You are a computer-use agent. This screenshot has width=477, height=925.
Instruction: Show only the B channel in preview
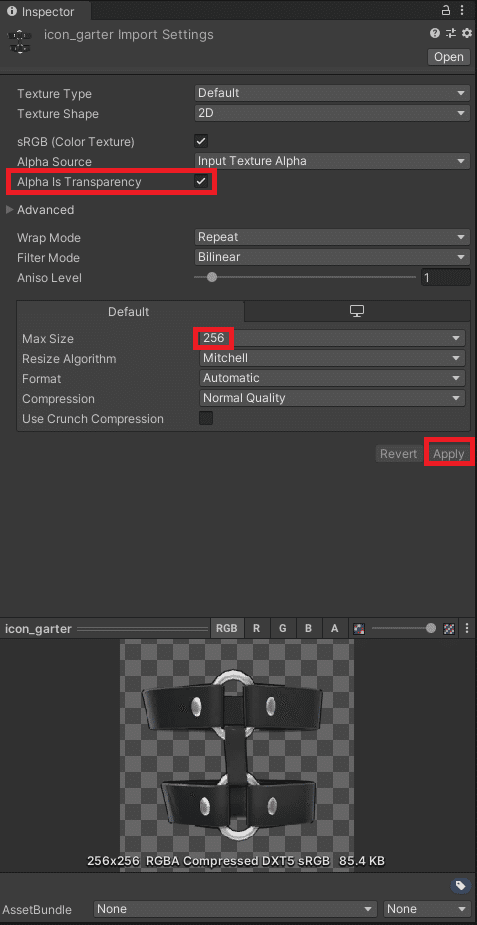pos(308,628)
